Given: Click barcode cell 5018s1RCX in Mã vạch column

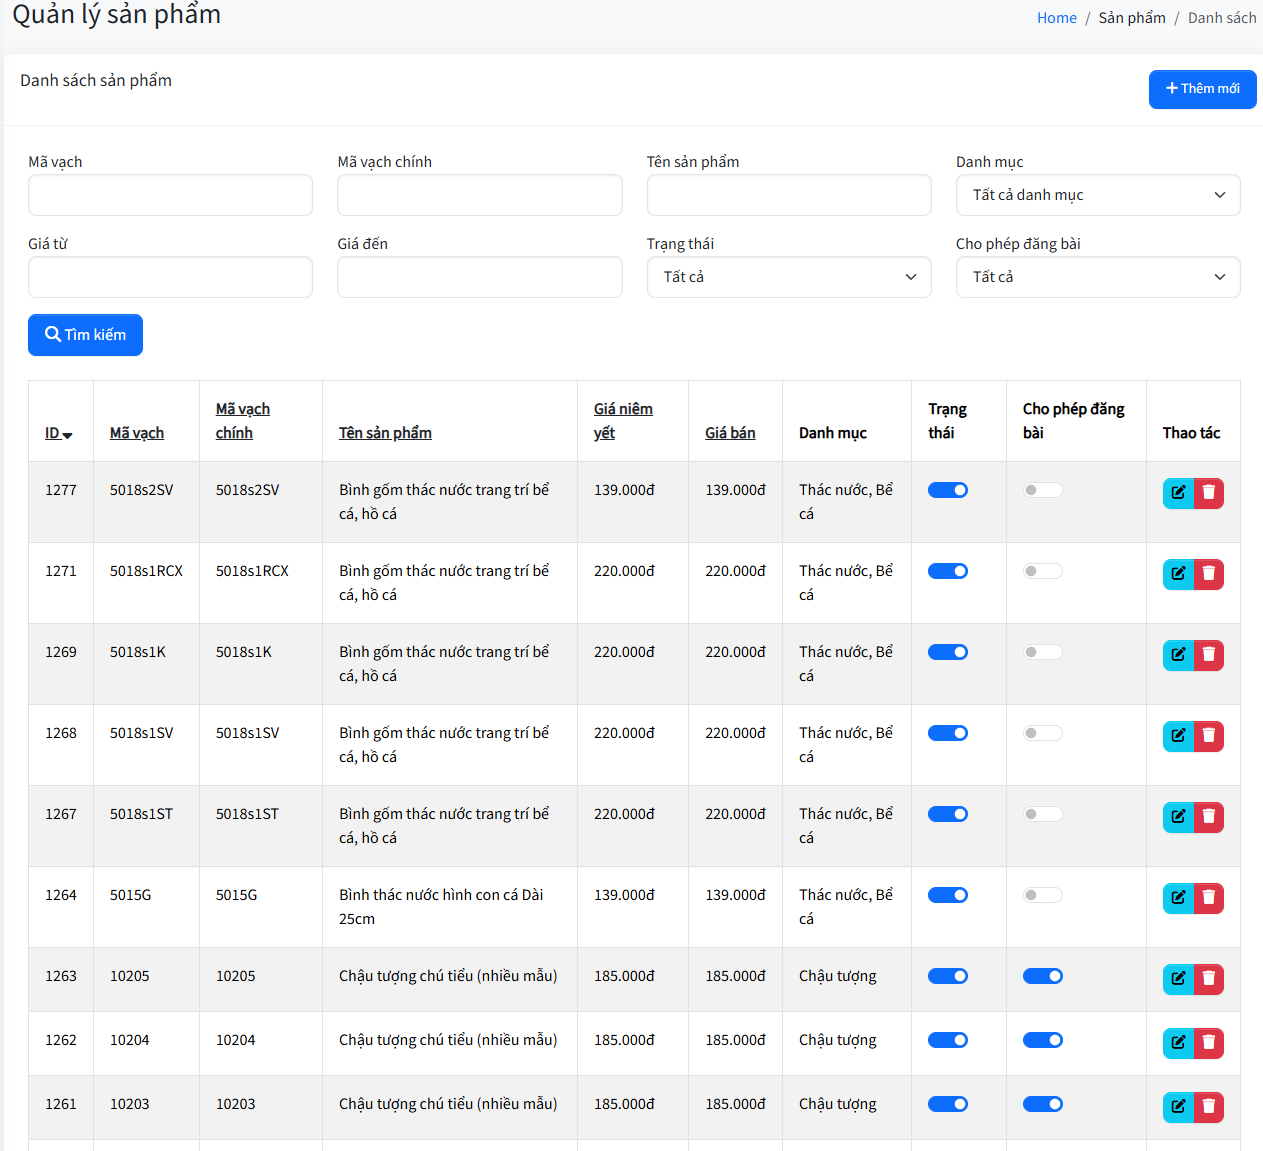Looking at the screenshot, I should click(x=146, y=571).
